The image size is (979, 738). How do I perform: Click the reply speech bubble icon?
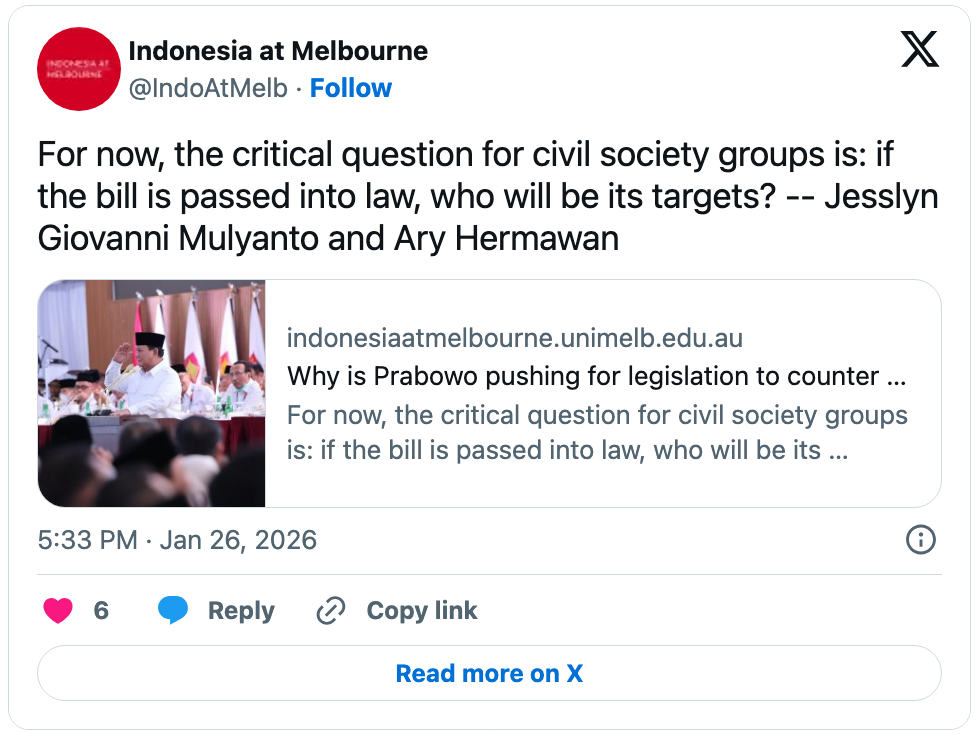[x=173, y=611]
